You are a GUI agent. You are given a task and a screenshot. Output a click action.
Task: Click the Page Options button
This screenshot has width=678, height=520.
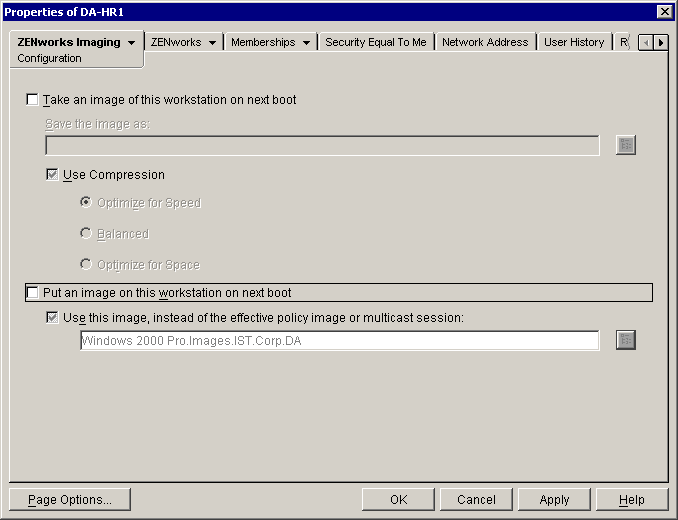point(70,500)
